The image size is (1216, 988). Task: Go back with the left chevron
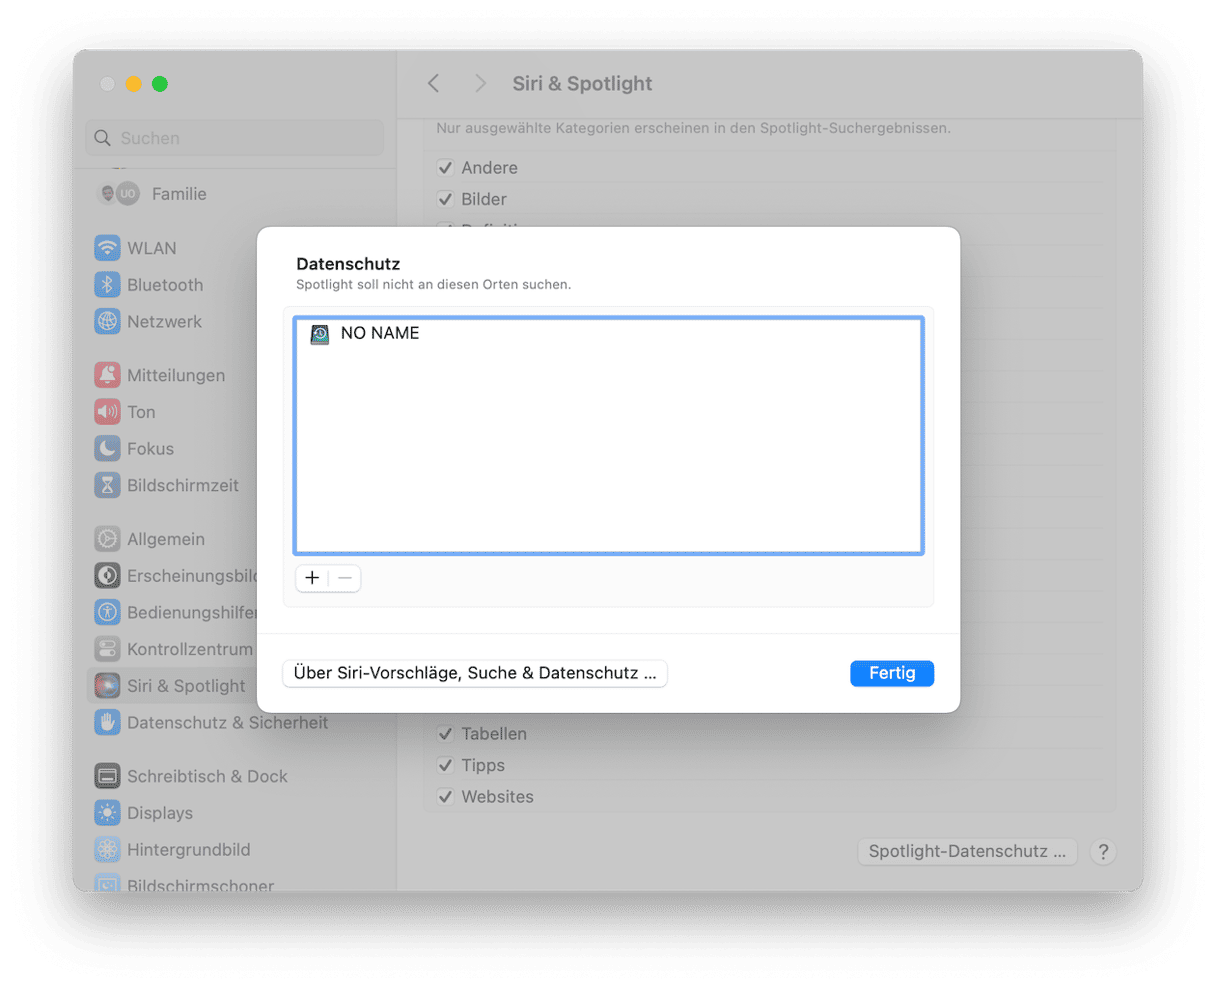pos(434,84)
